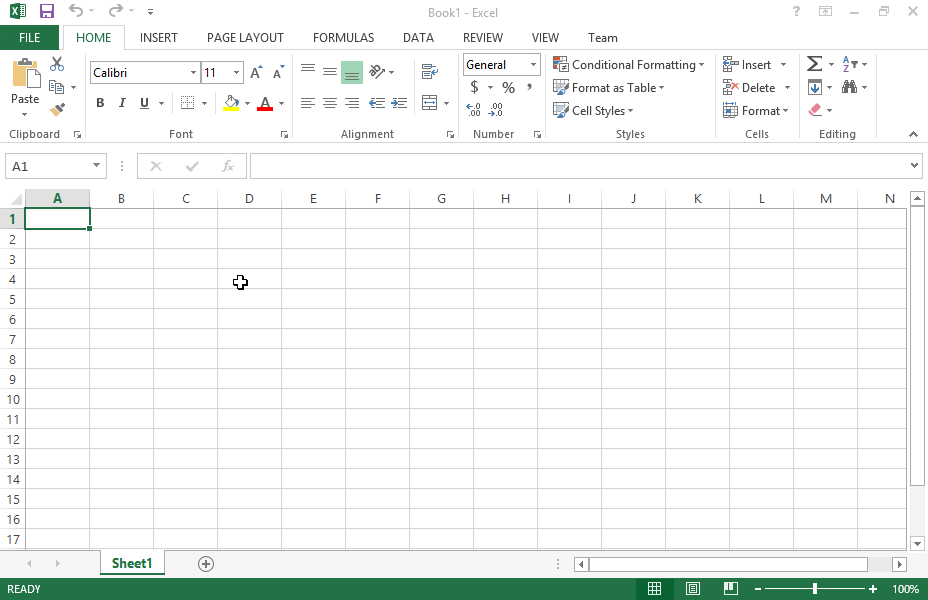Expand the formula bar chevron
The height and width of the screenshot is (600, 928).
pyautogui.click(x=914, y=166)
